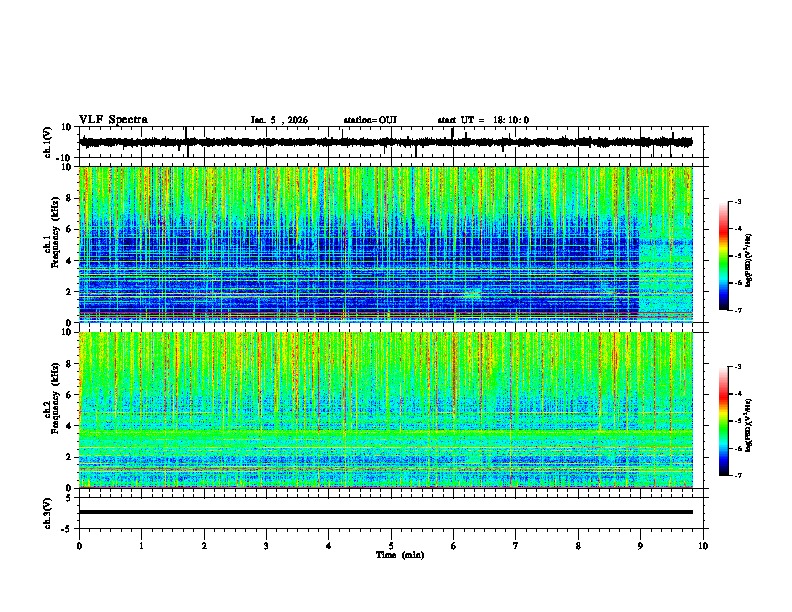This screenshot has height=612, width=792.
Task: Click the "start UT = 18:10:0" text
Action: tap(483, 120)
